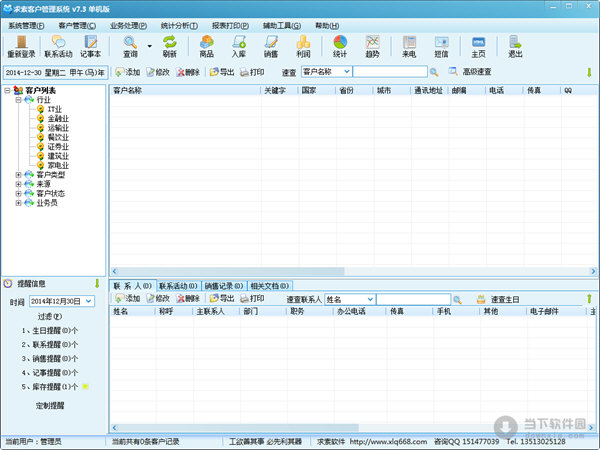Viewport: 600px width, 450px height.
Task: Open the 记事本 notebook tool
Action: [91, 46]
